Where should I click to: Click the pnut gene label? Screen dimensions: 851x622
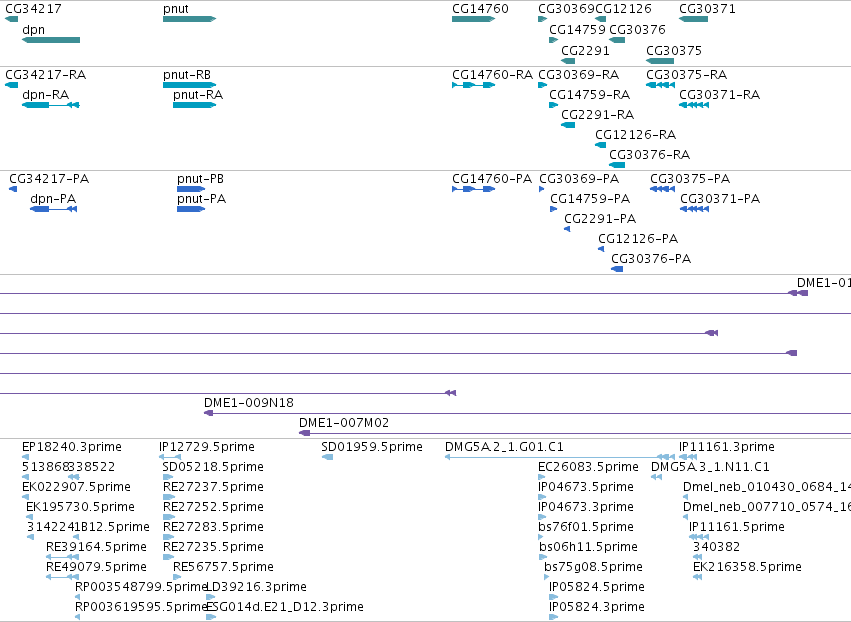(176, 9)
